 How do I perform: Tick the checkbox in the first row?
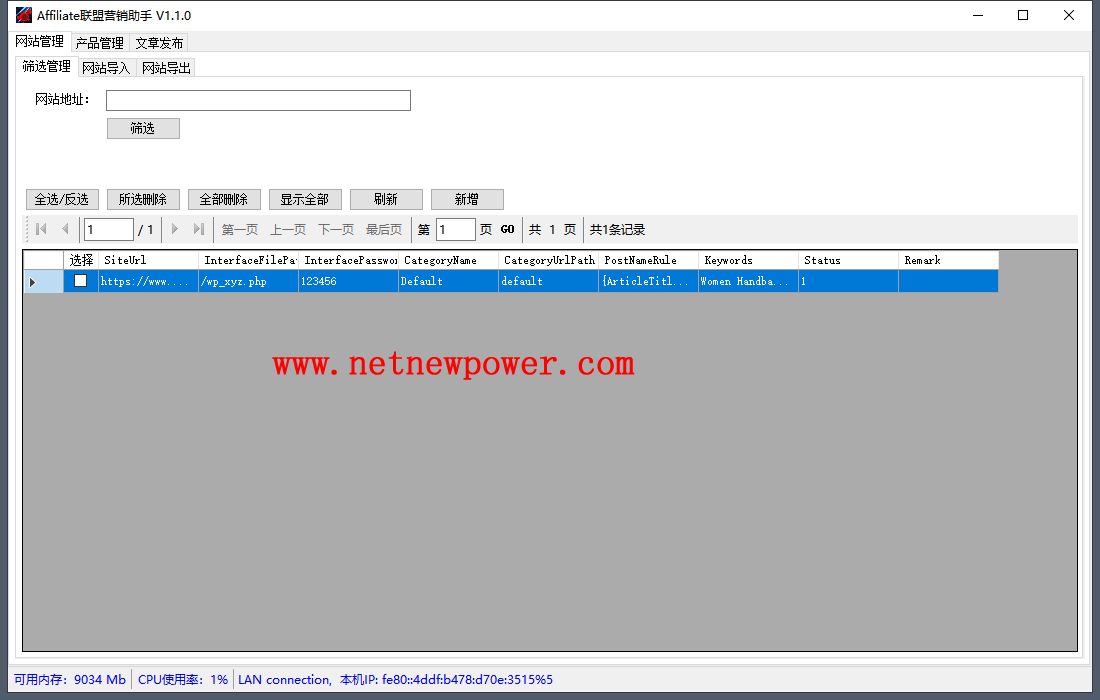pyautogui.click(x=81, y=281)
